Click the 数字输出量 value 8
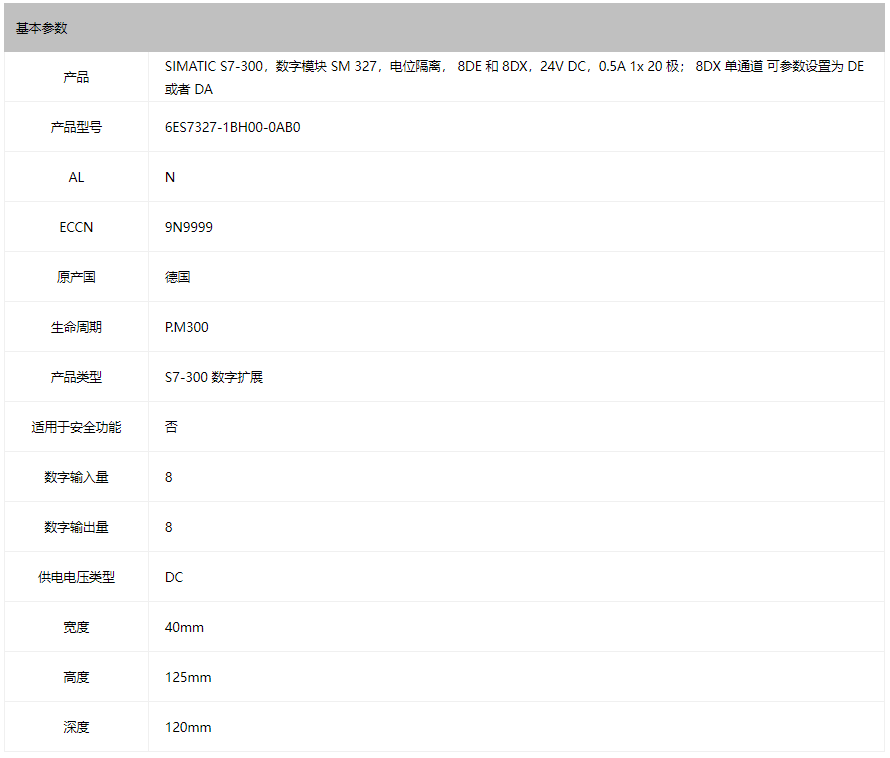 [169, 527]
